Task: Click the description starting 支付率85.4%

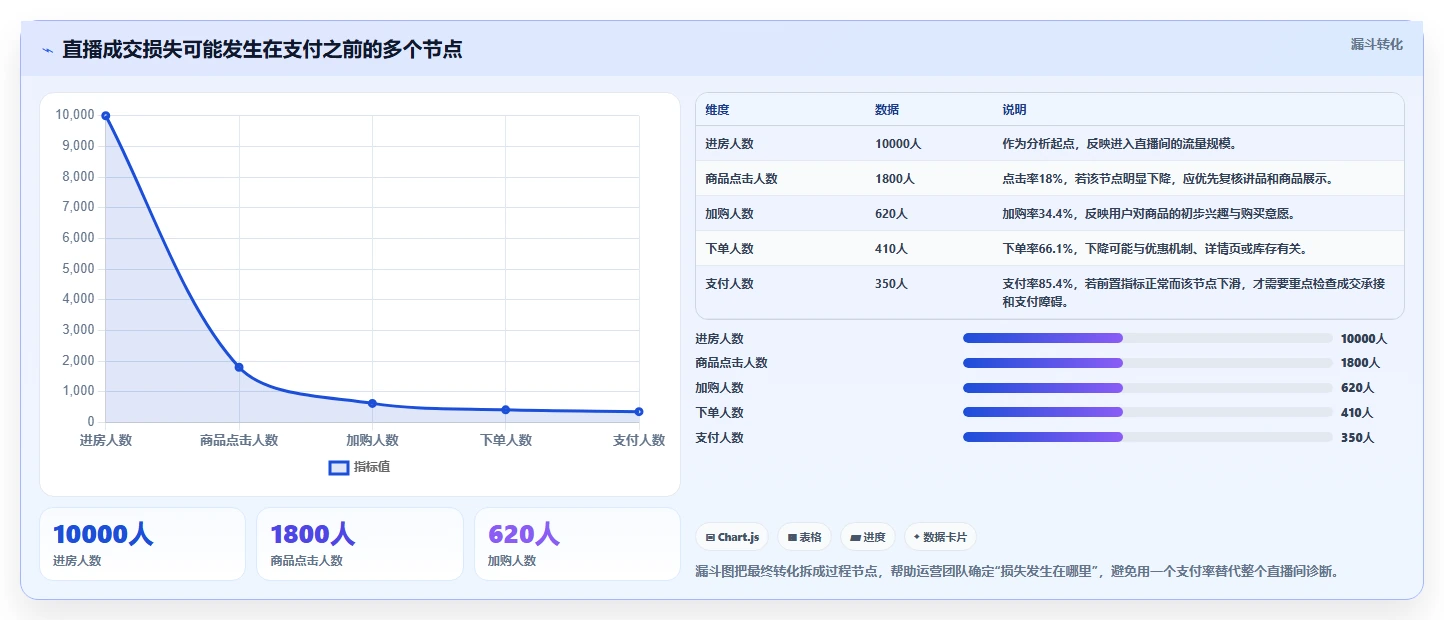Action: 1194,293
